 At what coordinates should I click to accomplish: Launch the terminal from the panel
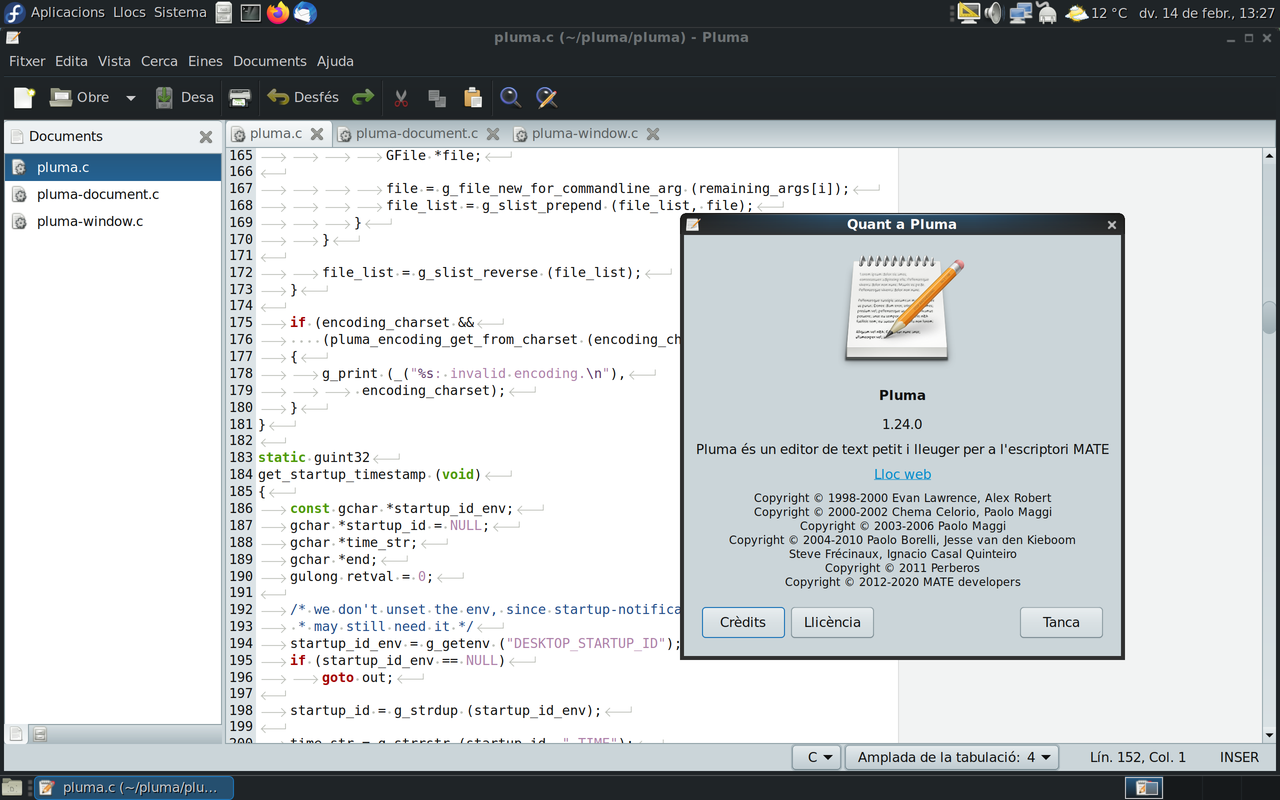point(250,12)
